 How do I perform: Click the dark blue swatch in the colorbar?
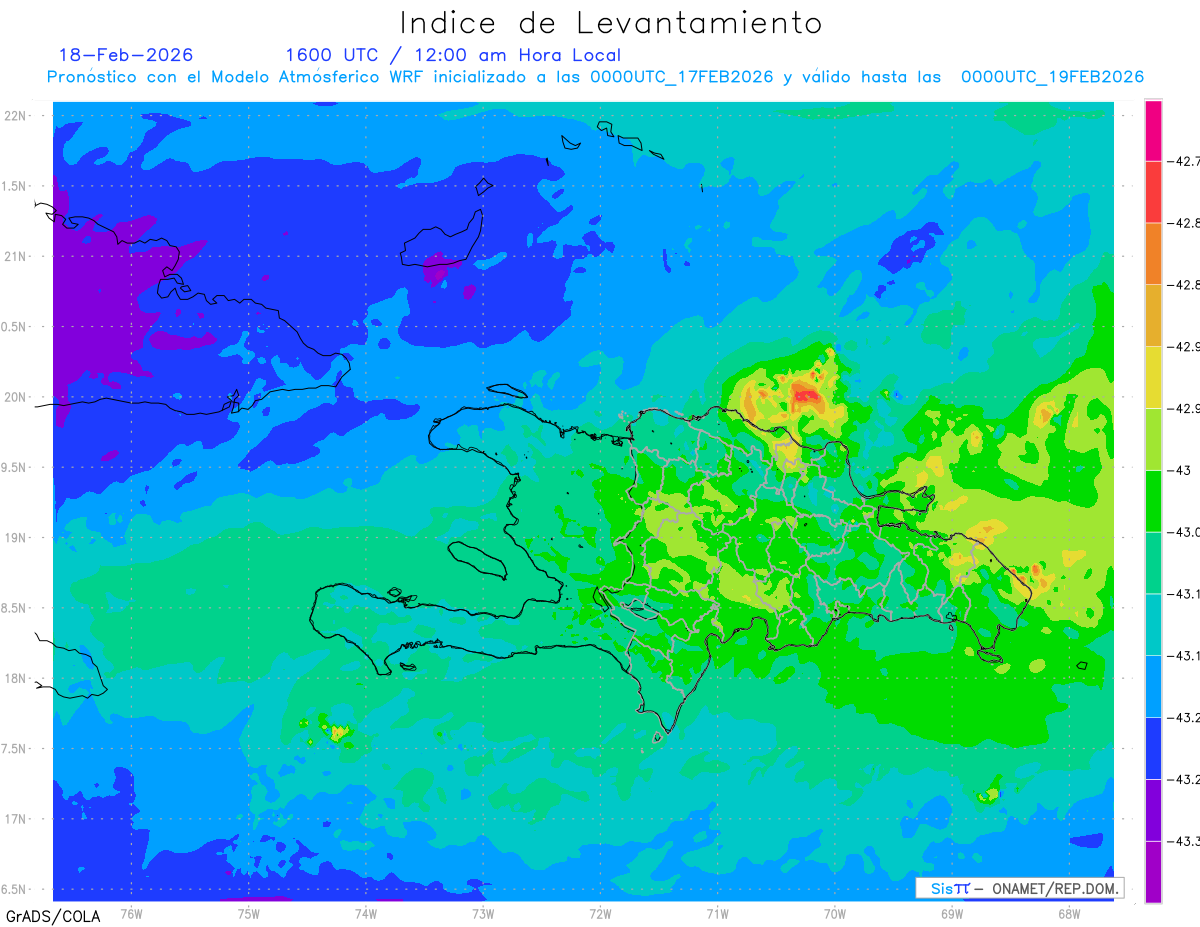[x=1153, y=748]
